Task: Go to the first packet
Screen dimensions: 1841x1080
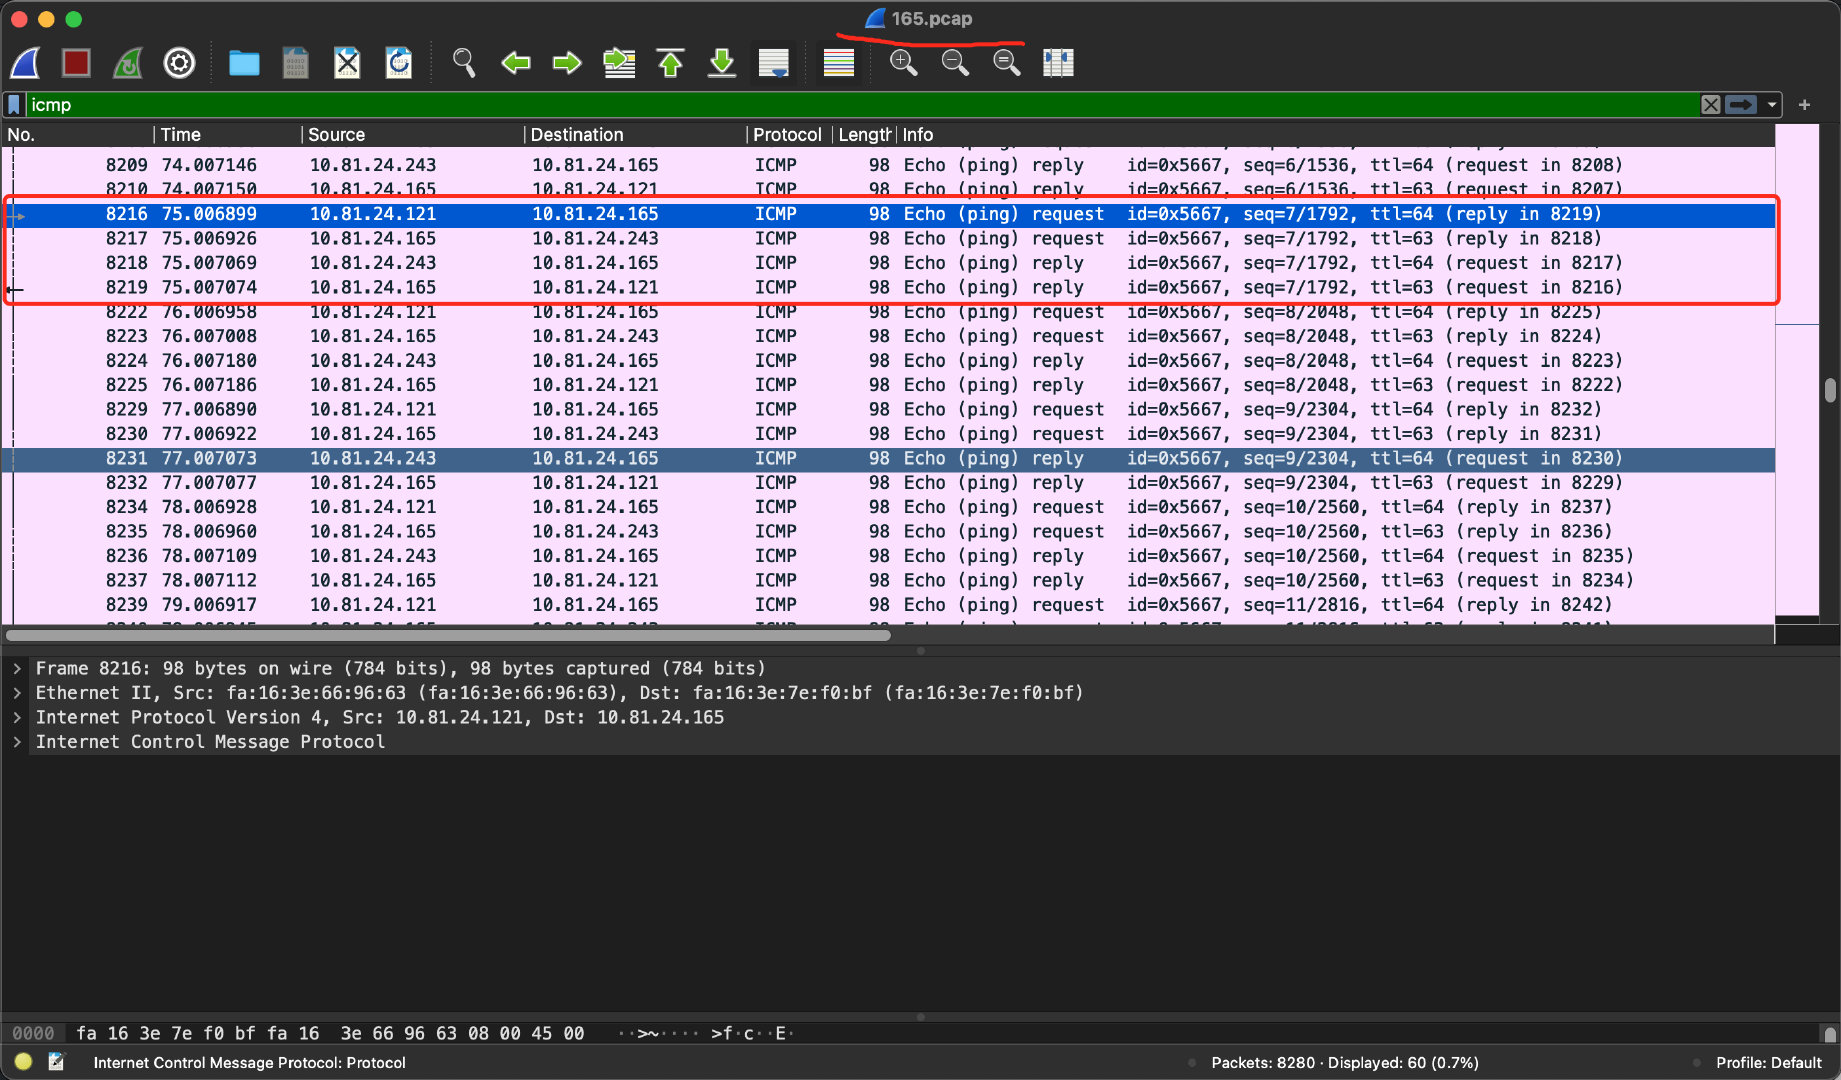Action: click(670, 63)
